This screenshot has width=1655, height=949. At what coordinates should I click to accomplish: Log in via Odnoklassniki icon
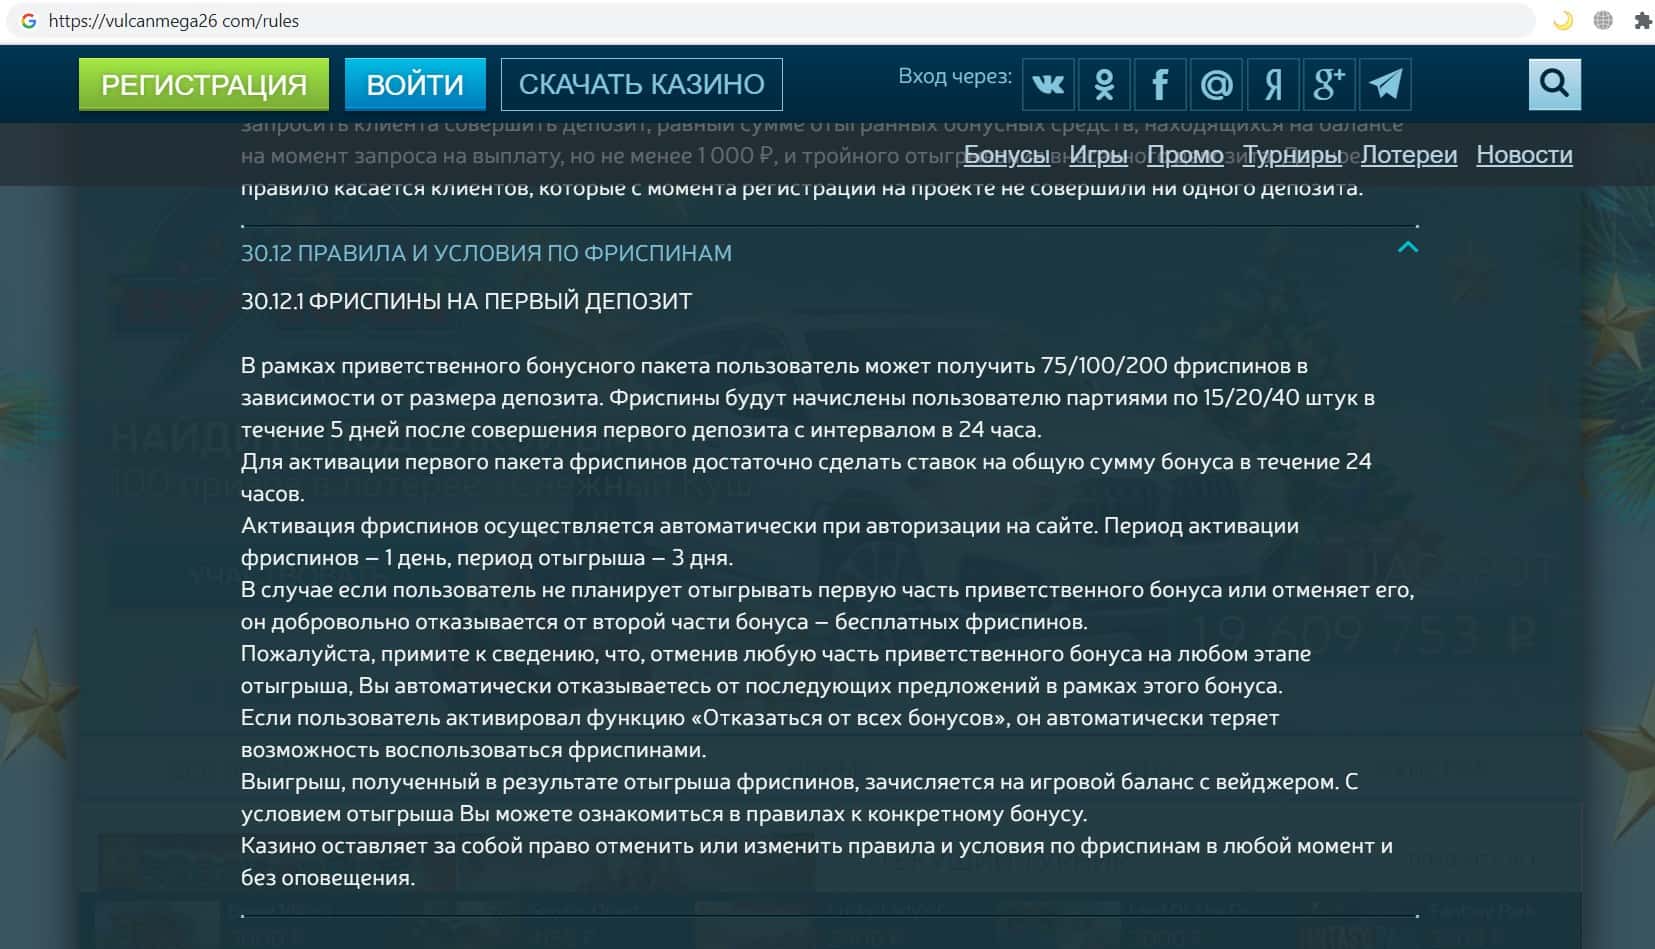1104,84
